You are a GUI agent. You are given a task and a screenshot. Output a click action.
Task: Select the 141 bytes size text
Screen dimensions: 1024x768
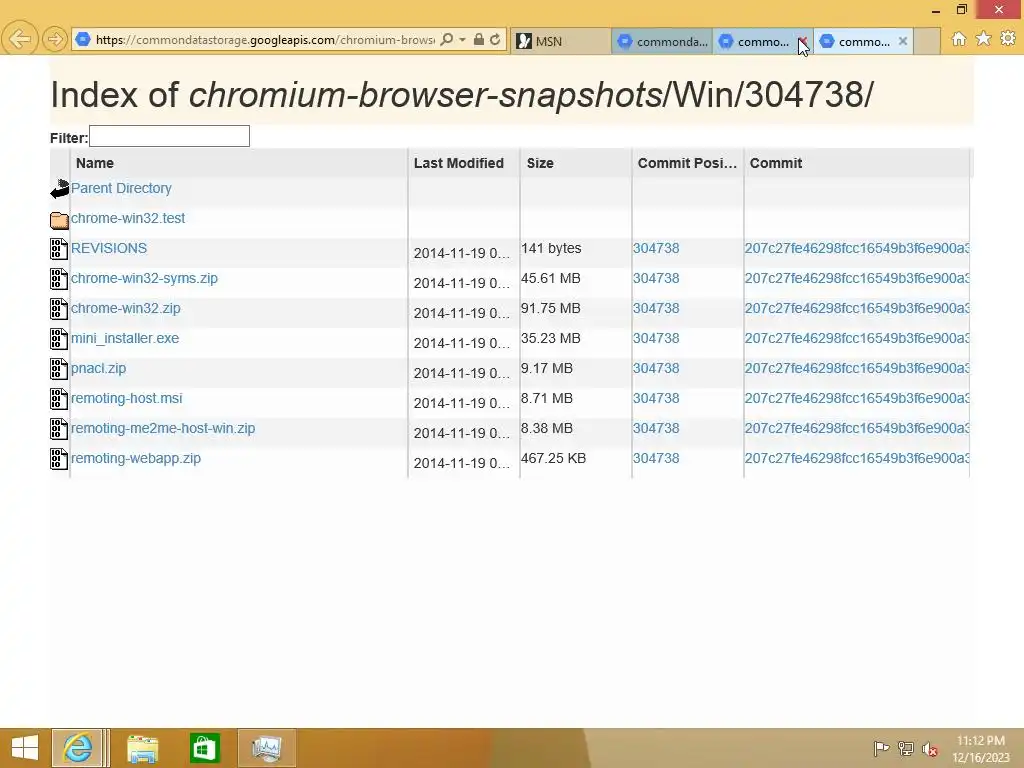pyautogui.click(x=551, y=248)
